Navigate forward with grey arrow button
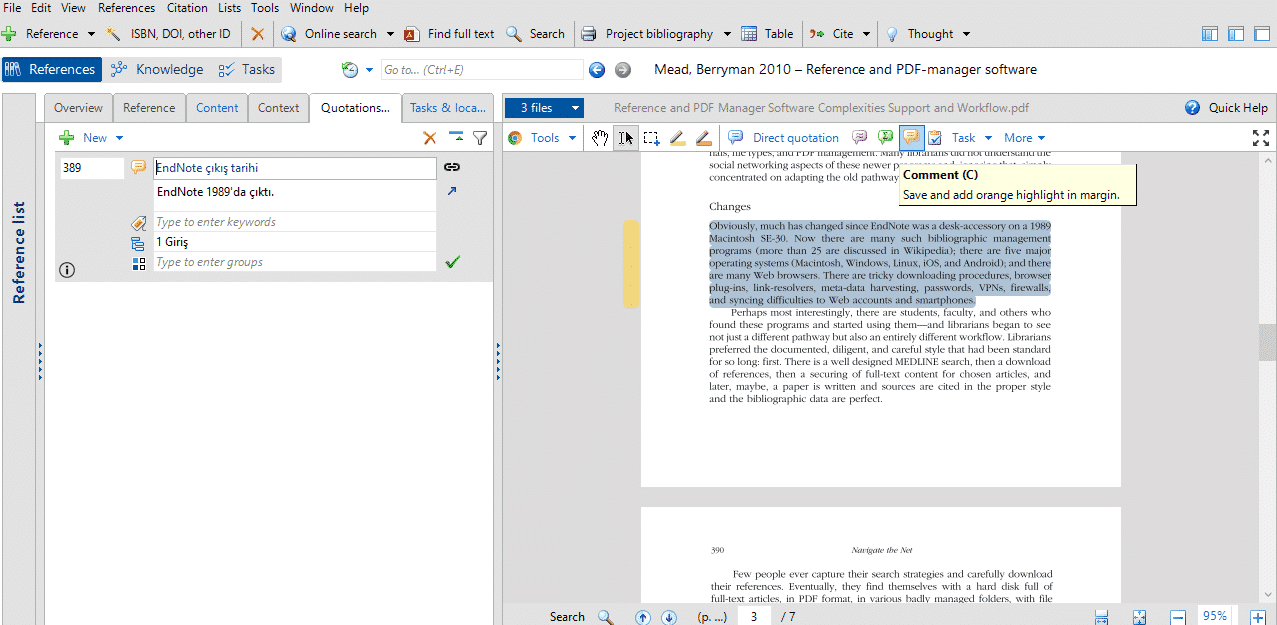This screenshot has width=1277, height=625. [623, 70]
